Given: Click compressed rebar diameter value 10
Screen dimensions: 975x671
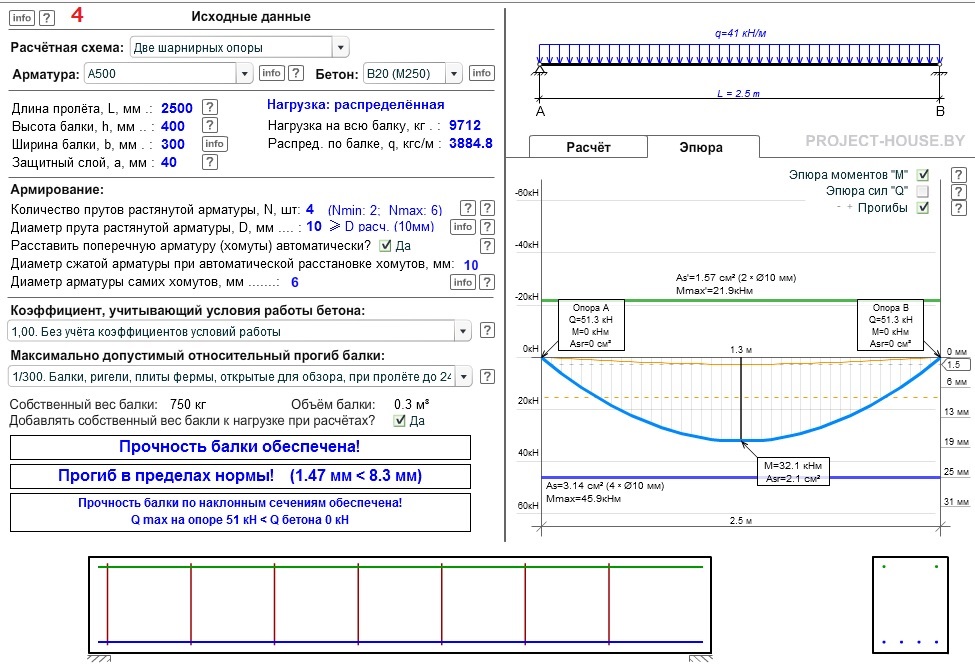Looking at the screenshot, I should pos(471,265).
